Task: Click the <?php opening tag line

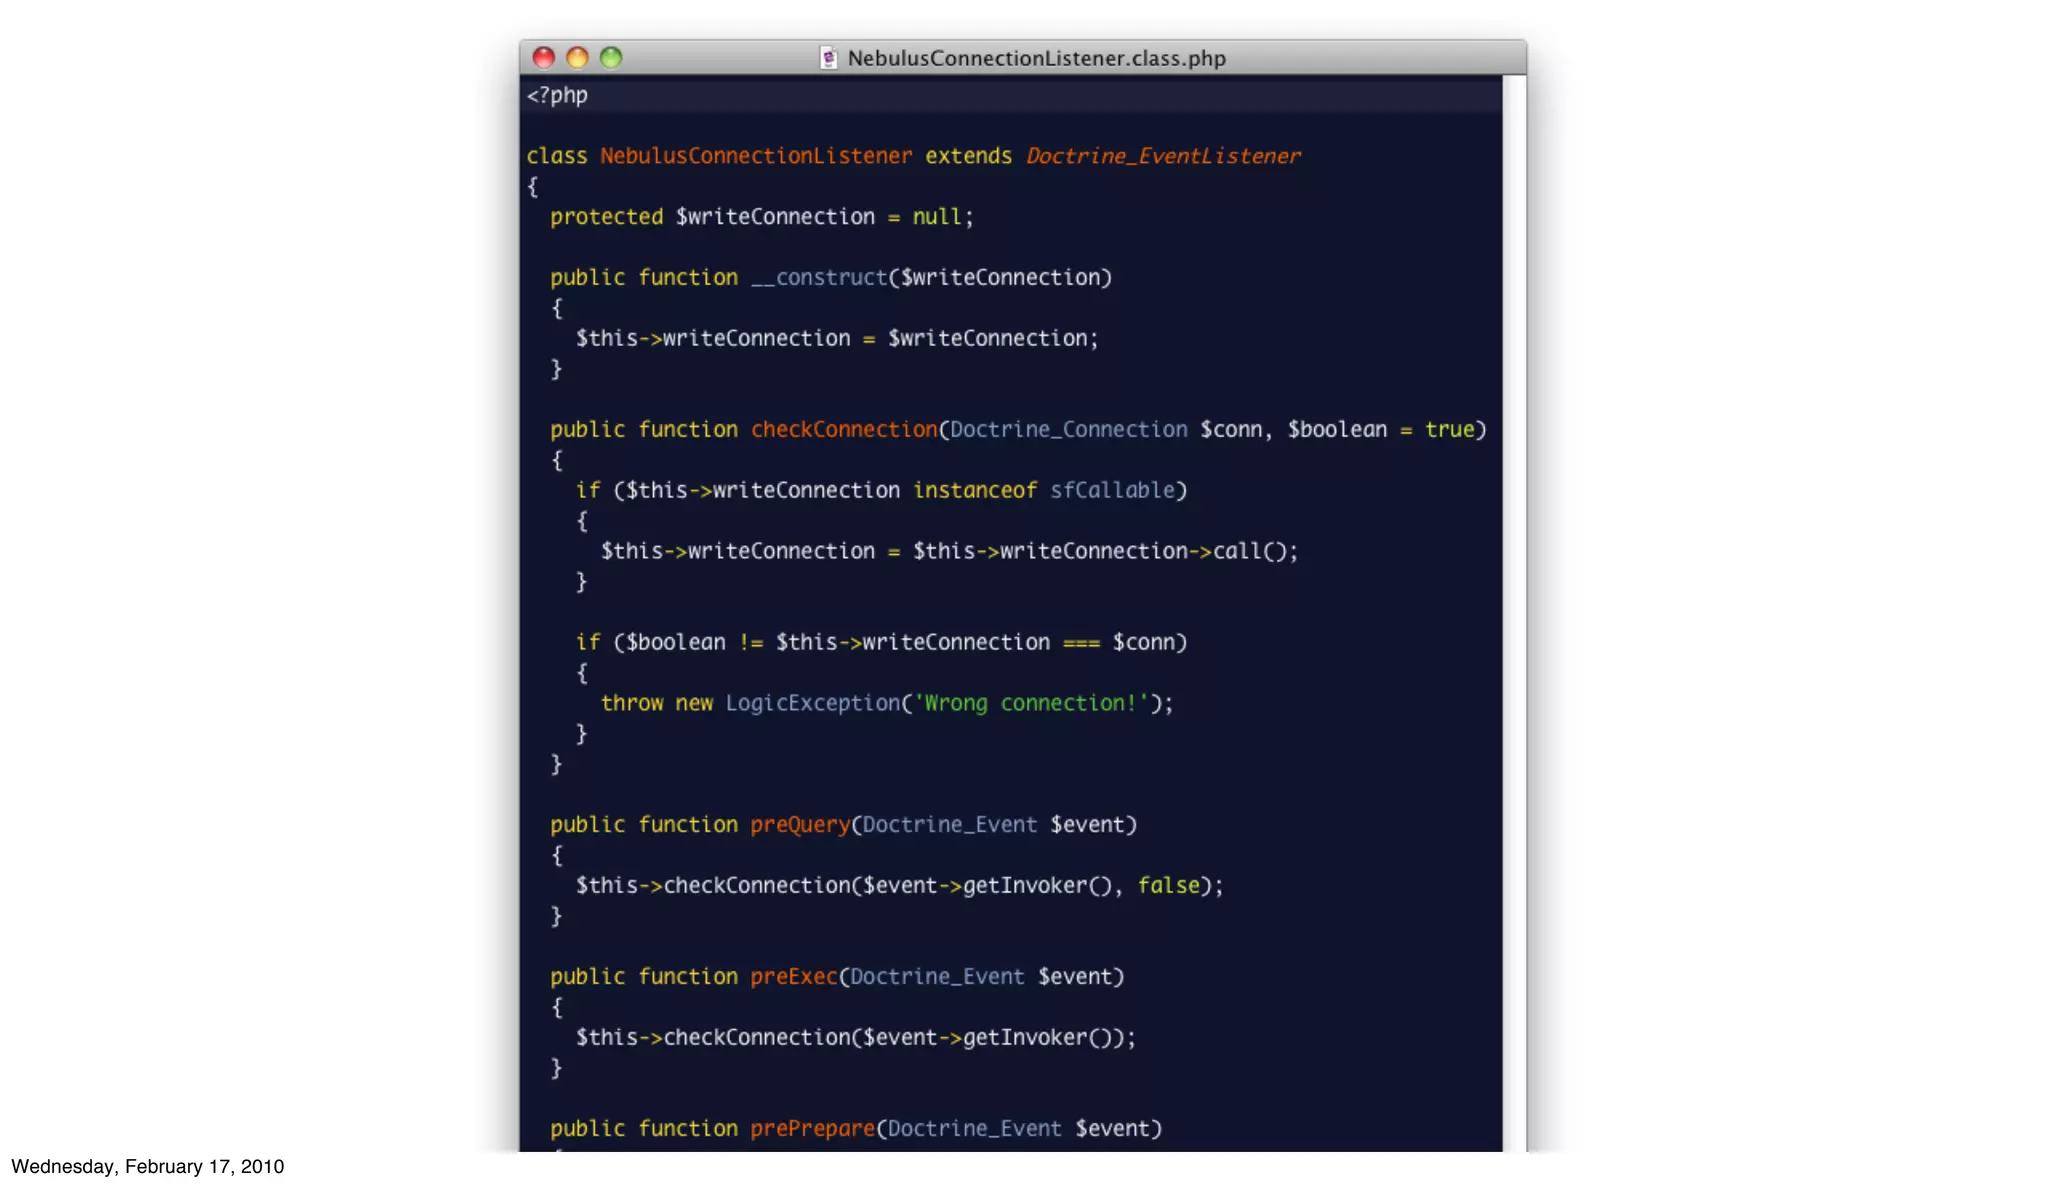Action: [557, 96]
